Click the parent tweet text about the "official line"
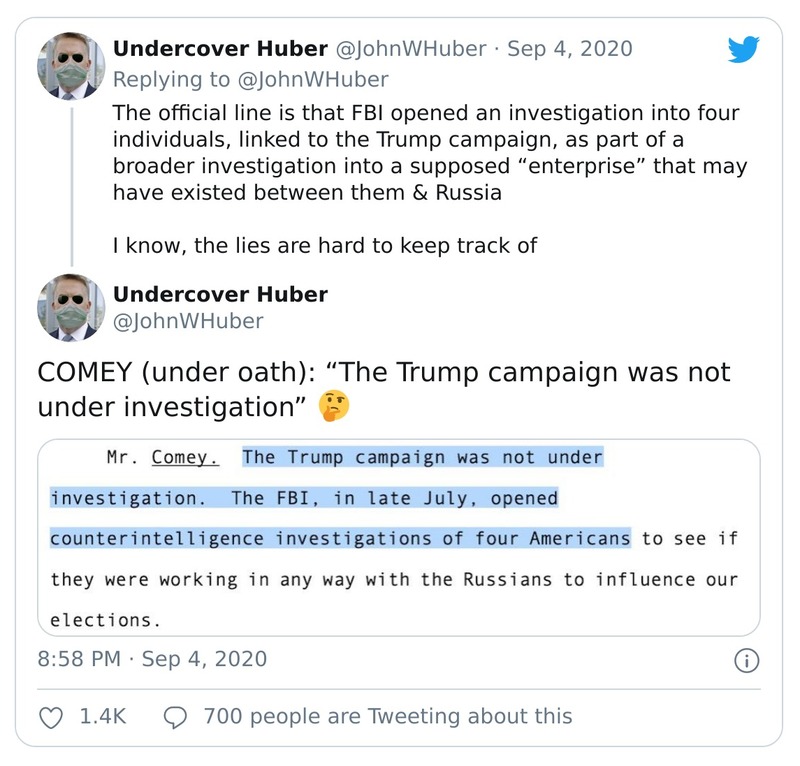 429,151
